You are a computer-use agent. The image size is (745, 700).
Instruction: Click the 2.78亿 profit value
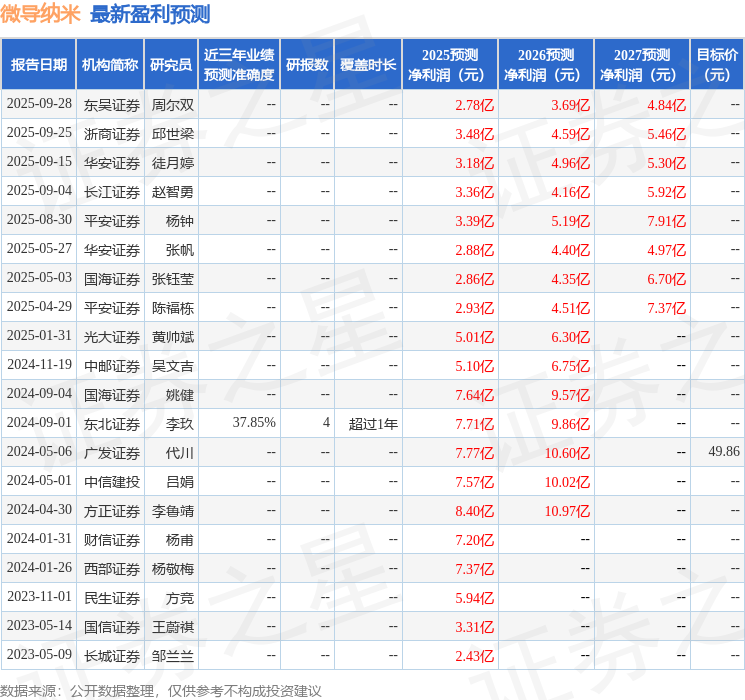click(475, 105)
